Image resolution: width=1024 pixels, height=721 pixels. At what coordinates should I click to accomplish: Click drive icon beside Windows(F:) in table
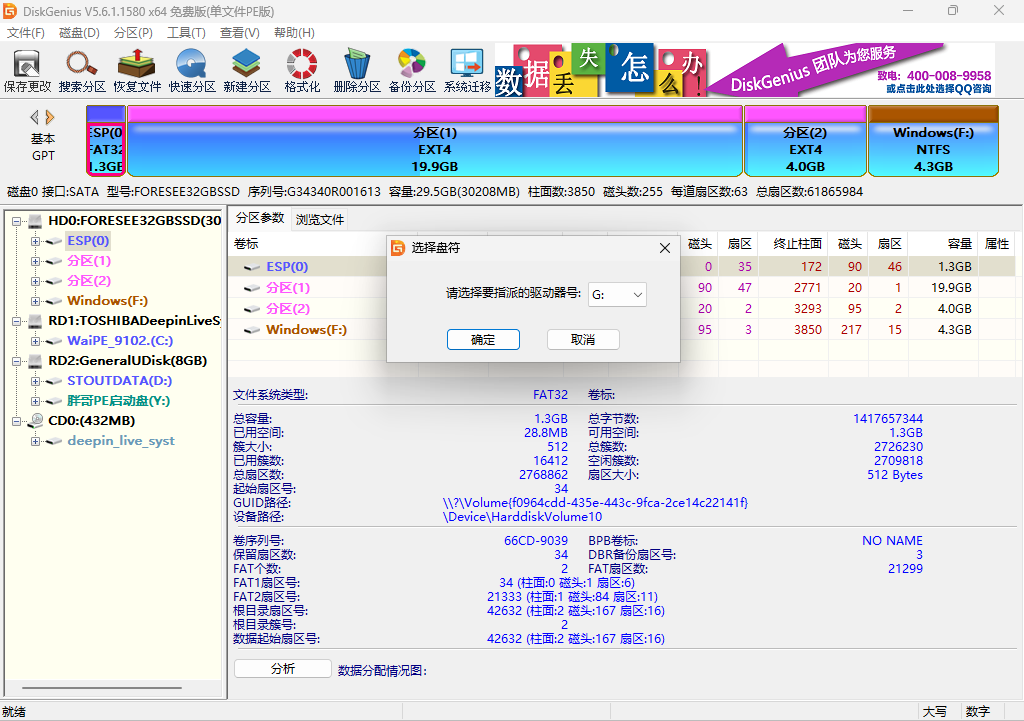point(251,330)
